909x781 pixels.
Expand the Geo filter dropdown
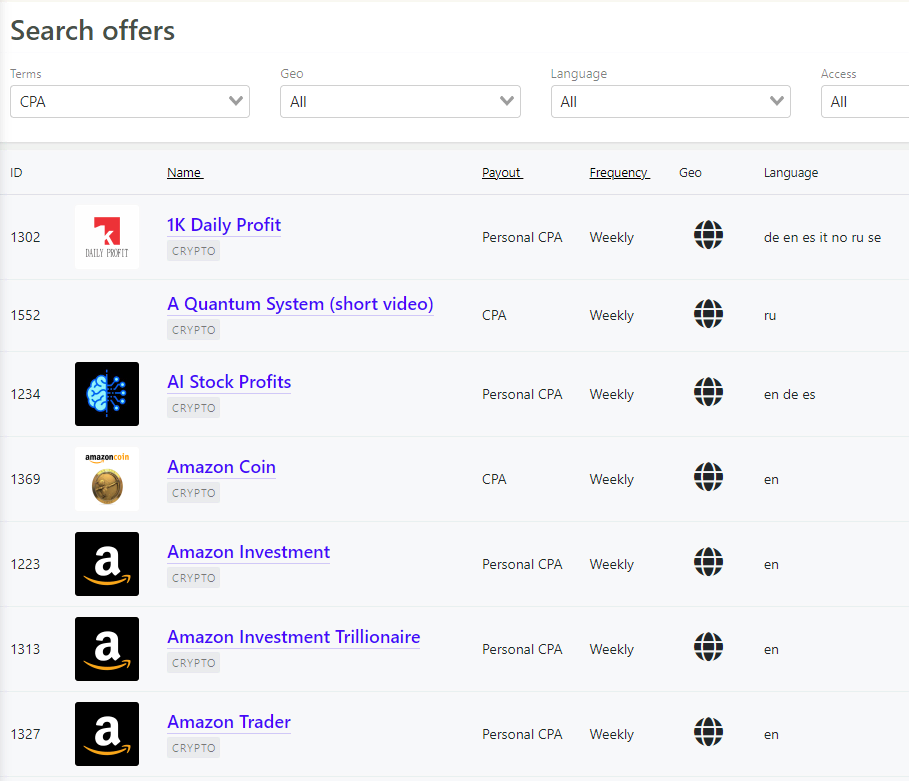[x=400, y=101]
